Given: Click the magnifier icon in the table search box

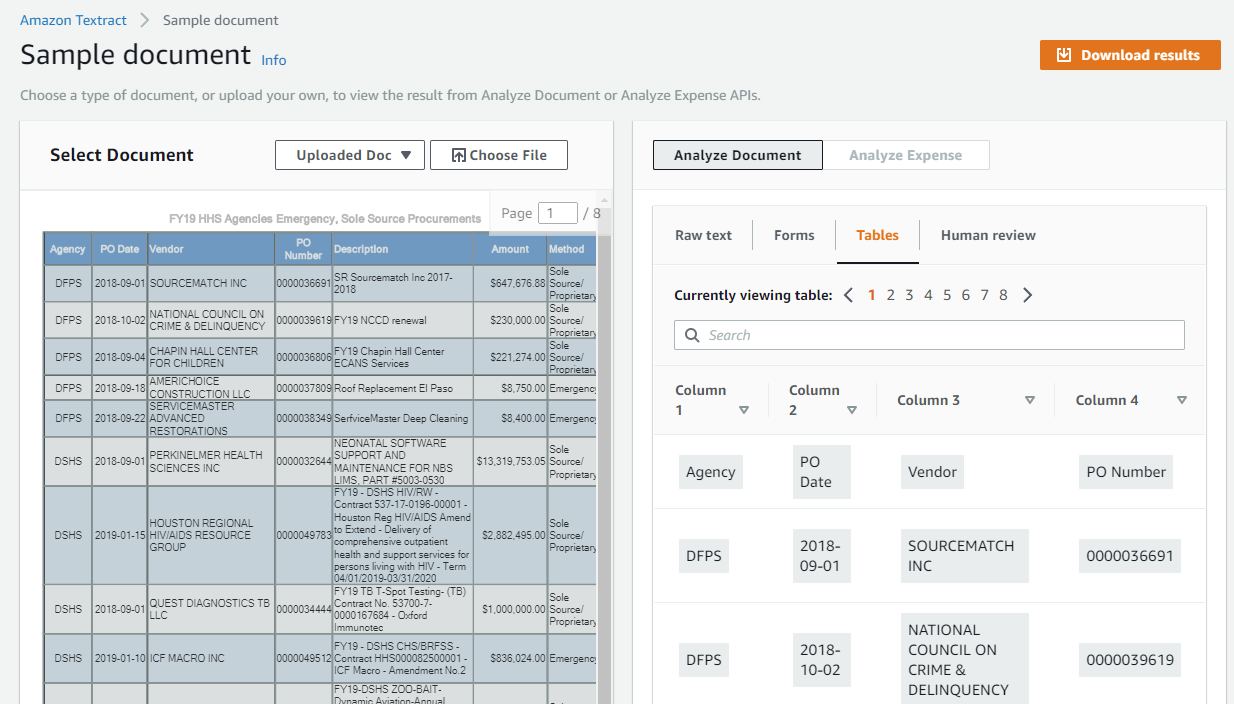Looking at the screenshot, I should pos(691,335).
